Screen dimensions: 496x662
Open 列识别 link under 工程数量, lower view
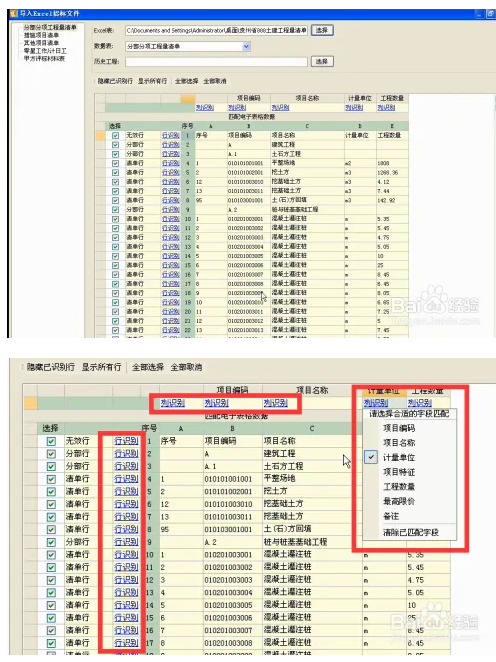point(420,403)
